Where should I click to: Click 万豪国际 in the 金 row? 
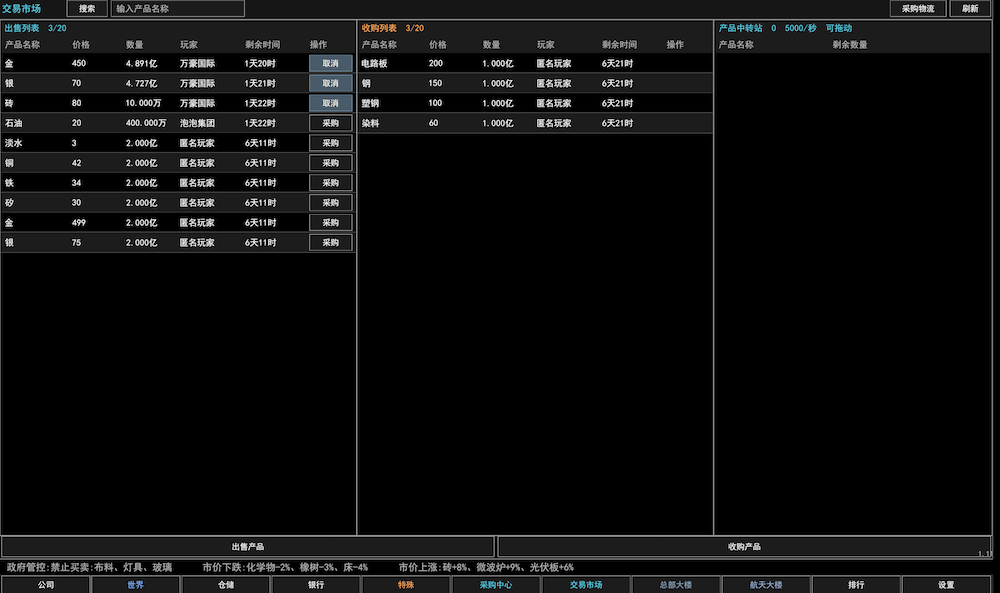click(x=197, y=63)
